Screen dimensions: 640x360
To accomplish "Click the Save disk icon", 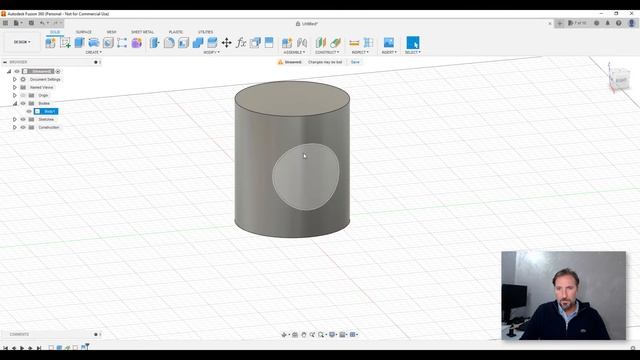I will pyautogui.click(x=31, y=23).
